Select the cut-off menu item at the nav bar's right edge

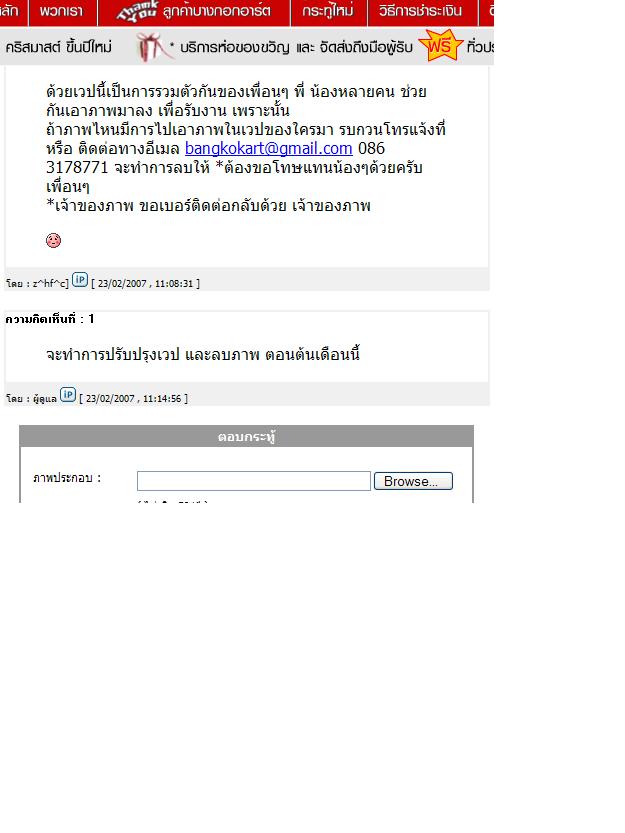click(486, 12)
